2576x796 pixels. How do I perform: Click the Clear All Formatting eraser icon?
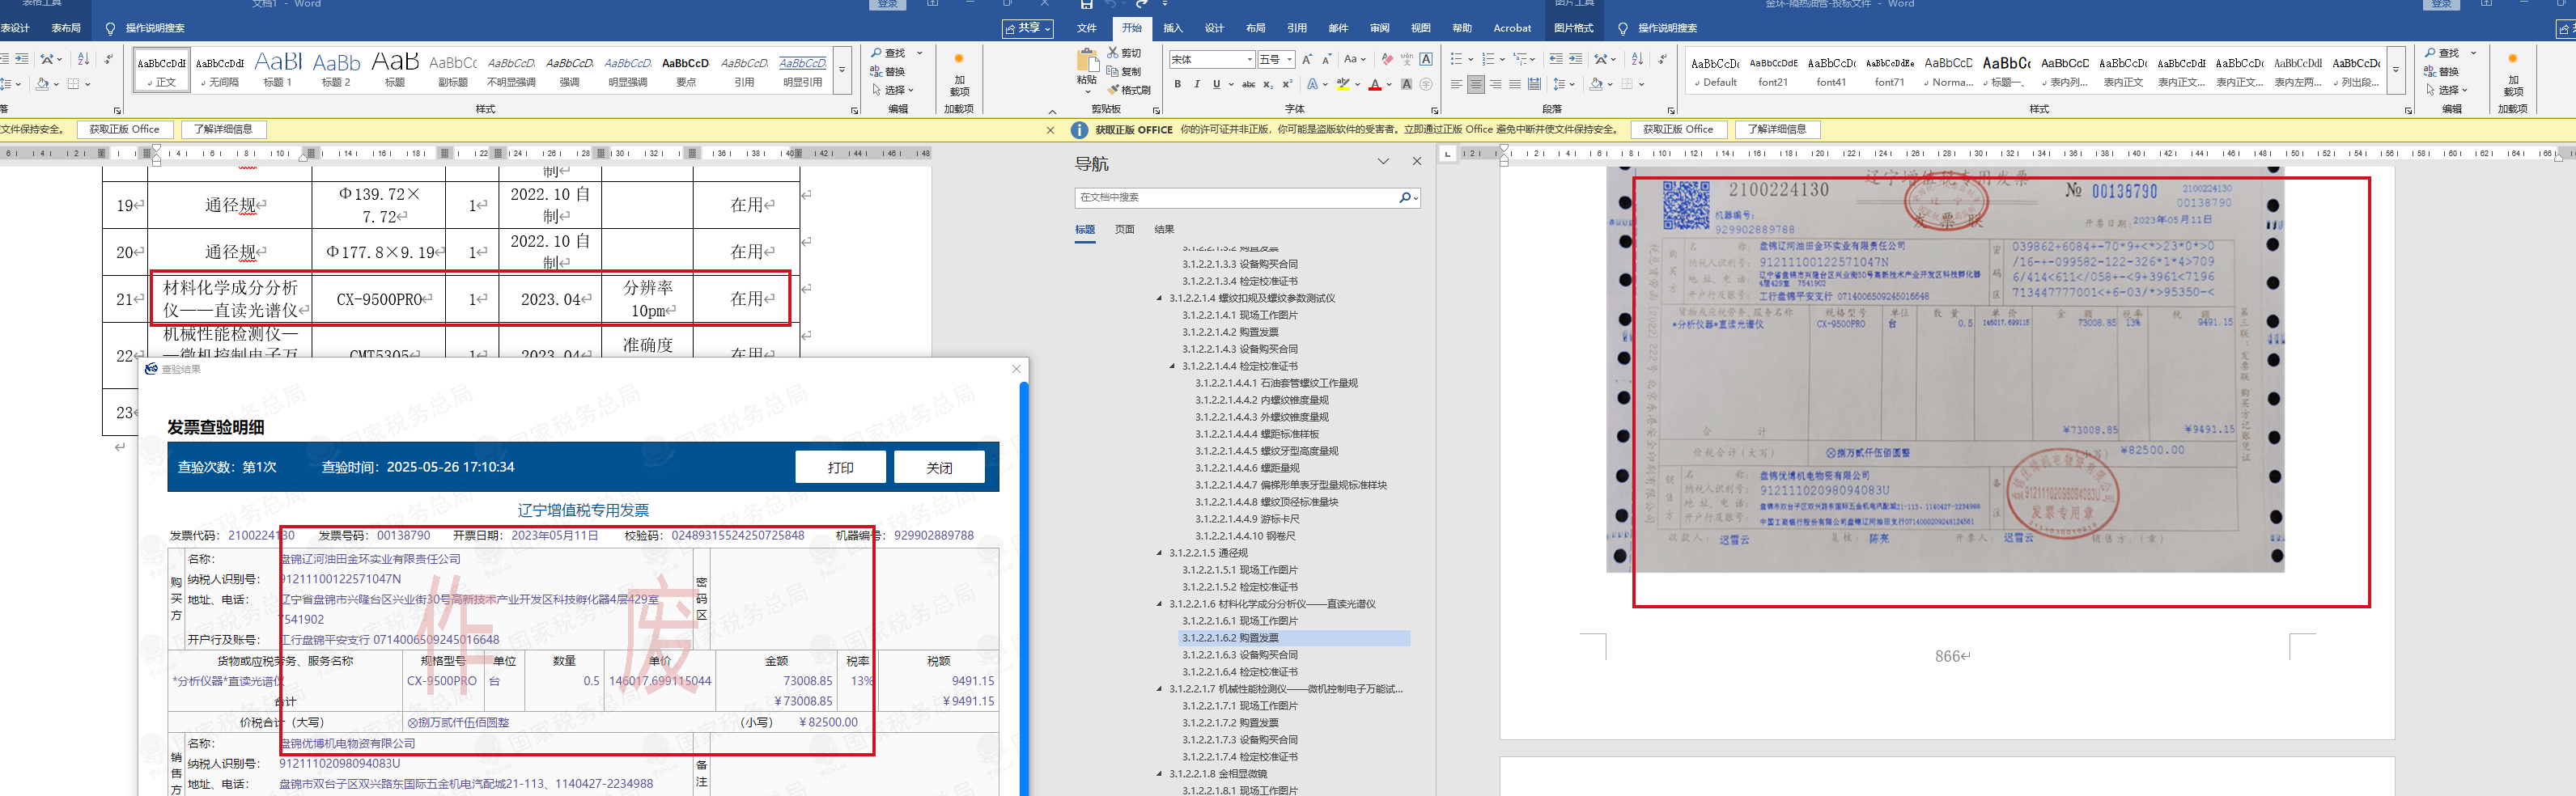[x=1387, y=60]
